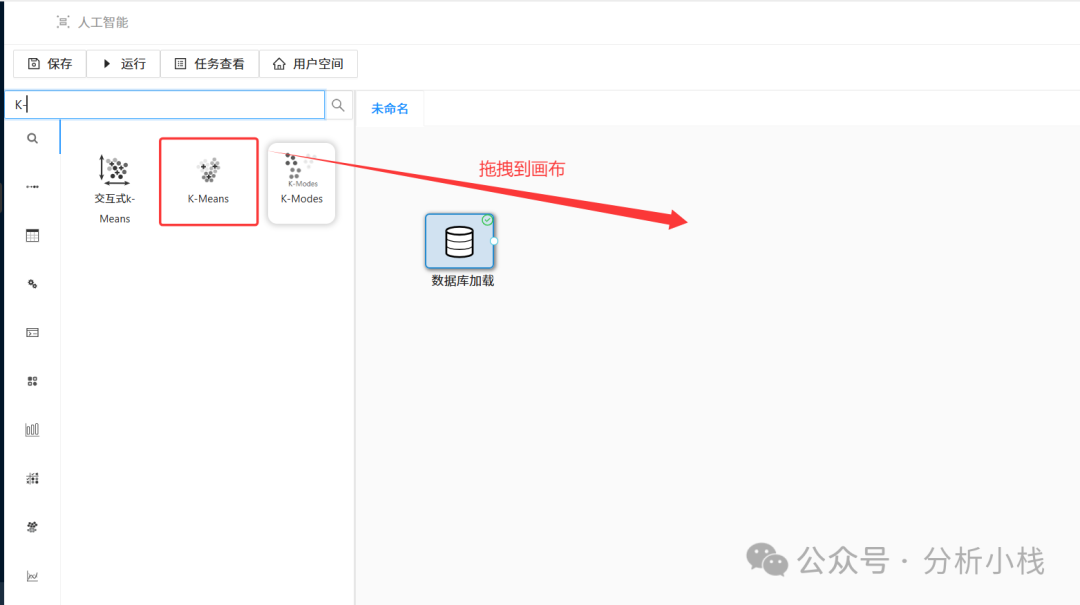Click the icon left of 人工智能
The width and height of the screenshot is (1080, 605).
[63, 22]
